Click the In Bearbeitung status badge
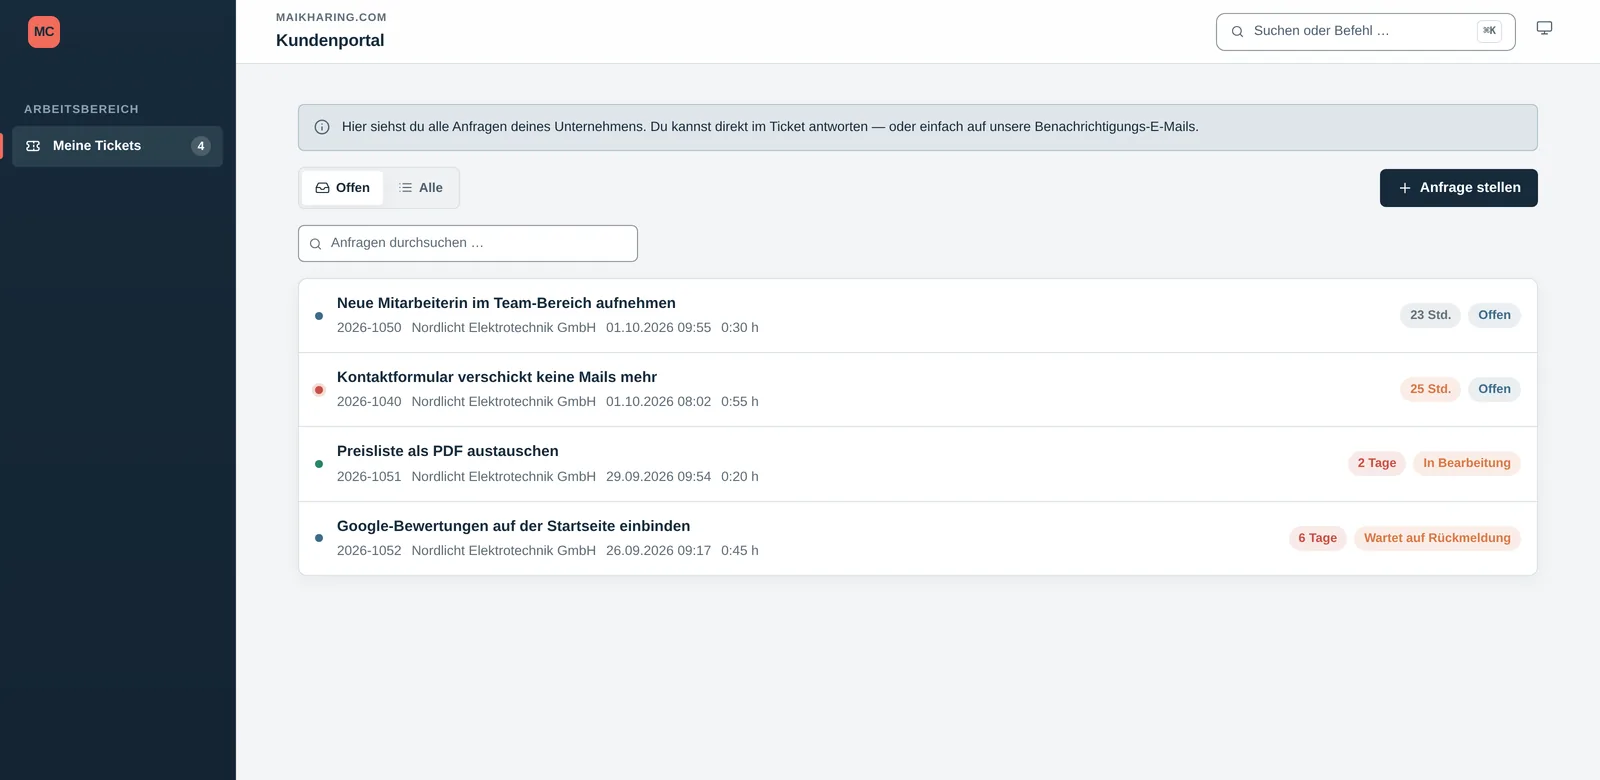 (x=1467, y=463)
